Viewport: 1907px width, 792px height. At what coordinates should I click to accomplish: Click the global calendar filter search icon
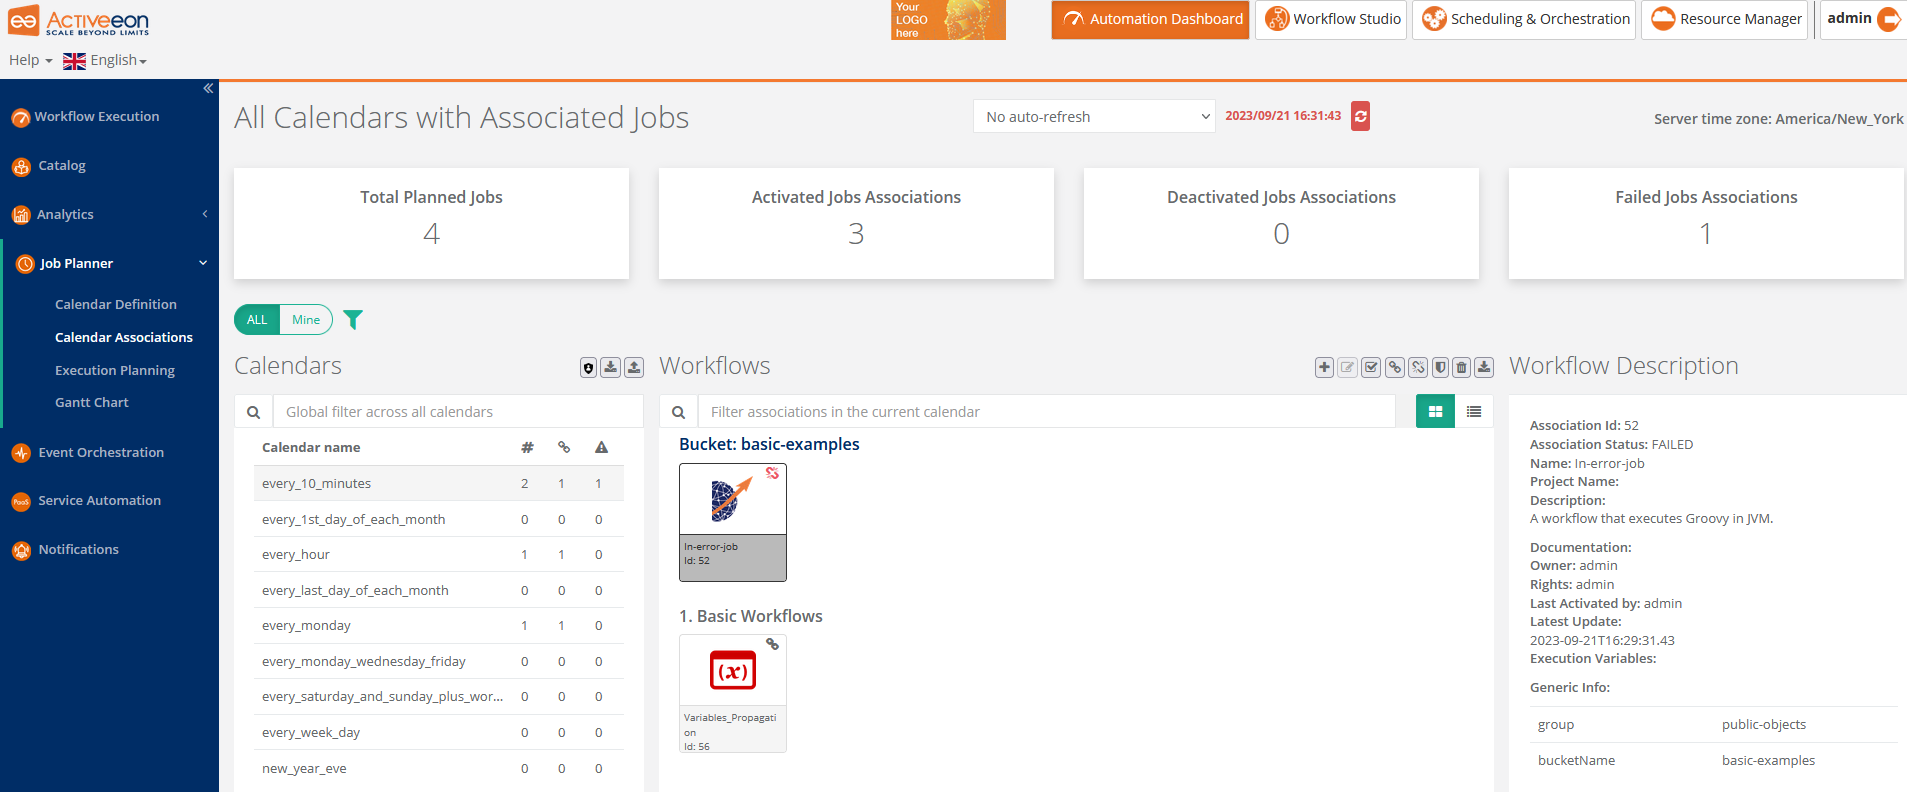point(254,412)
